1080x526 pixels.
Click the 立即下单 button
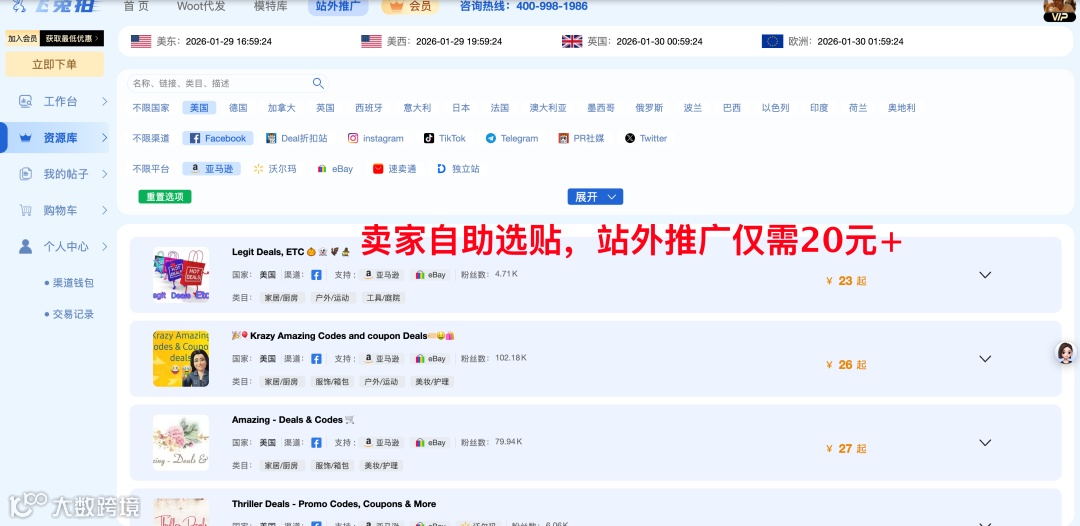tap(54, 65)
